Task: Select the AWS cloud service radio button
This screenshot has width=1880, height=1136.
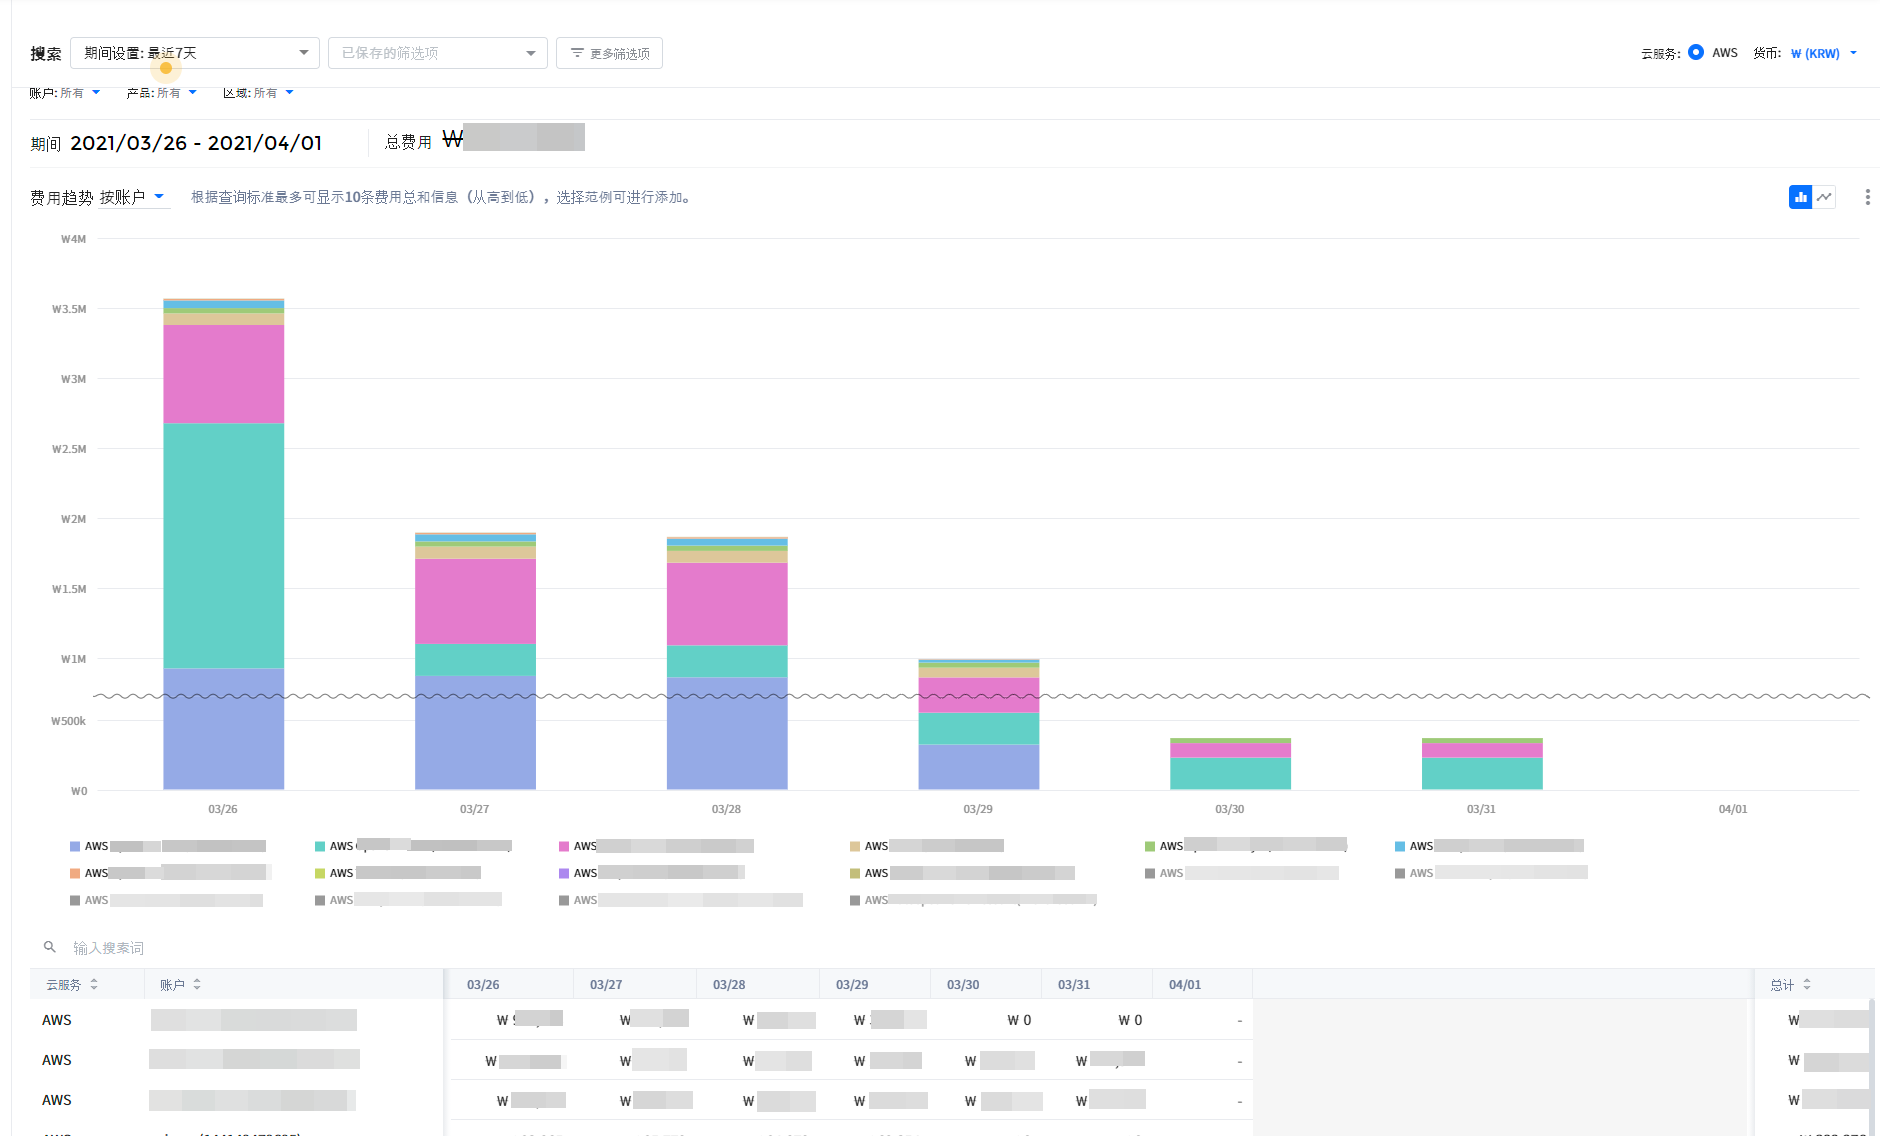Action: click(x=1696, y=53)
